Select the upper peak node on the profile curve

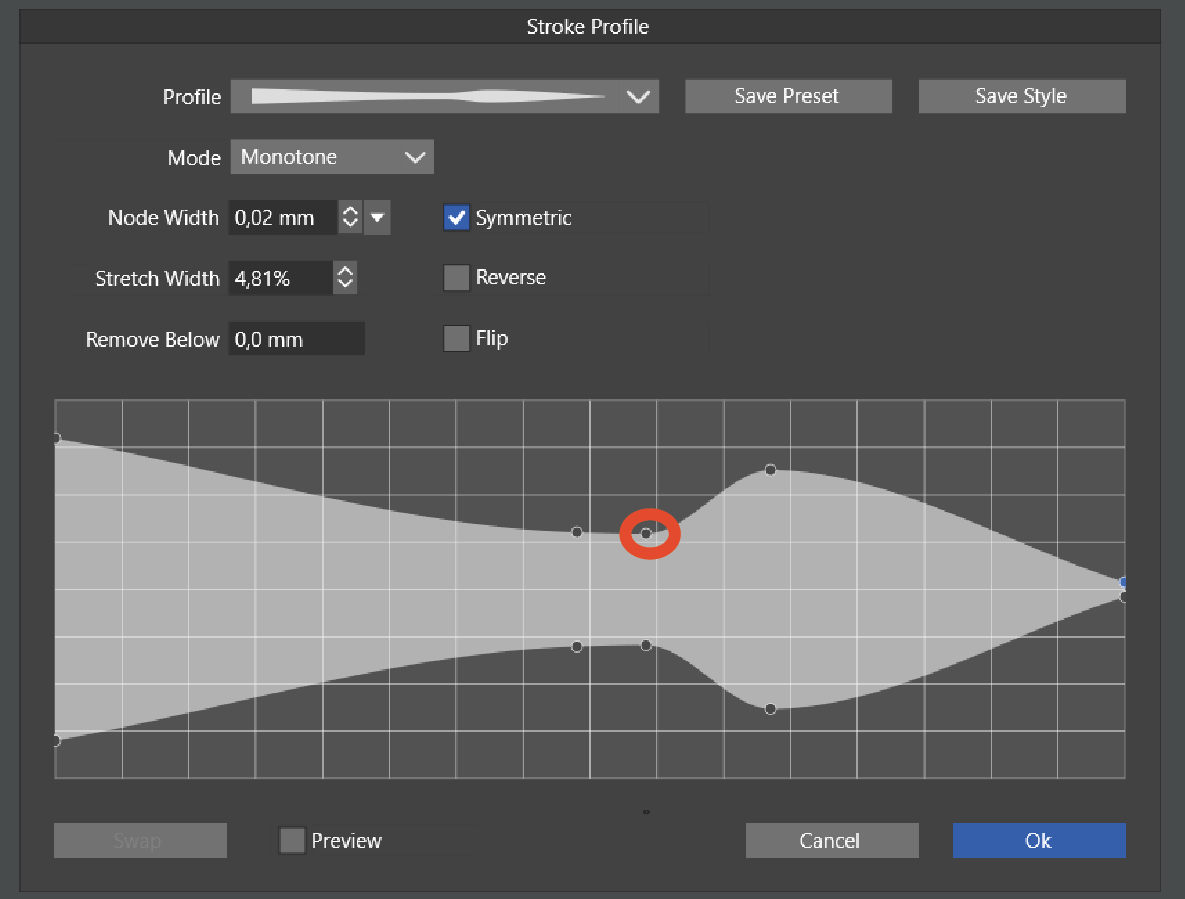click(x=771, y=469)
